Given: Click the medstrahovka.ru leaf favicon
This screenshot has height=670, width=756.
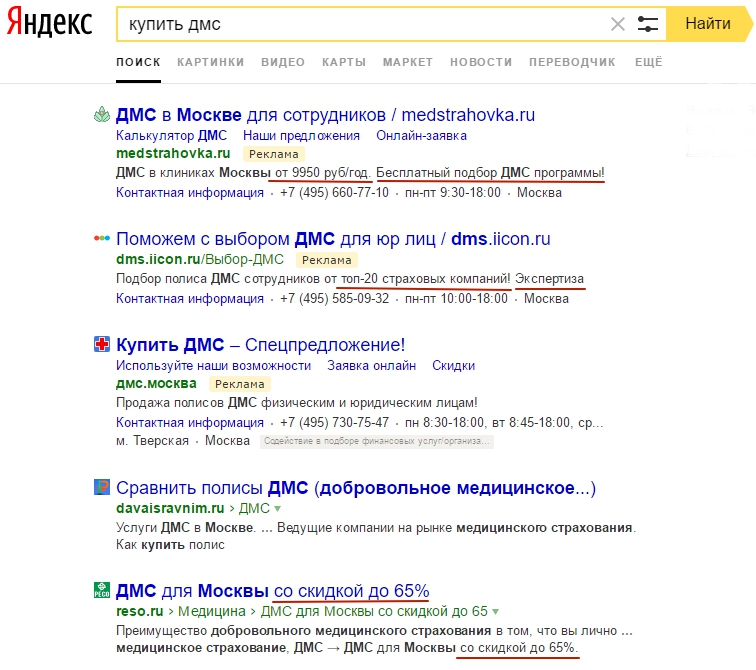Looking at the screenshot, I should coord(102,115).
